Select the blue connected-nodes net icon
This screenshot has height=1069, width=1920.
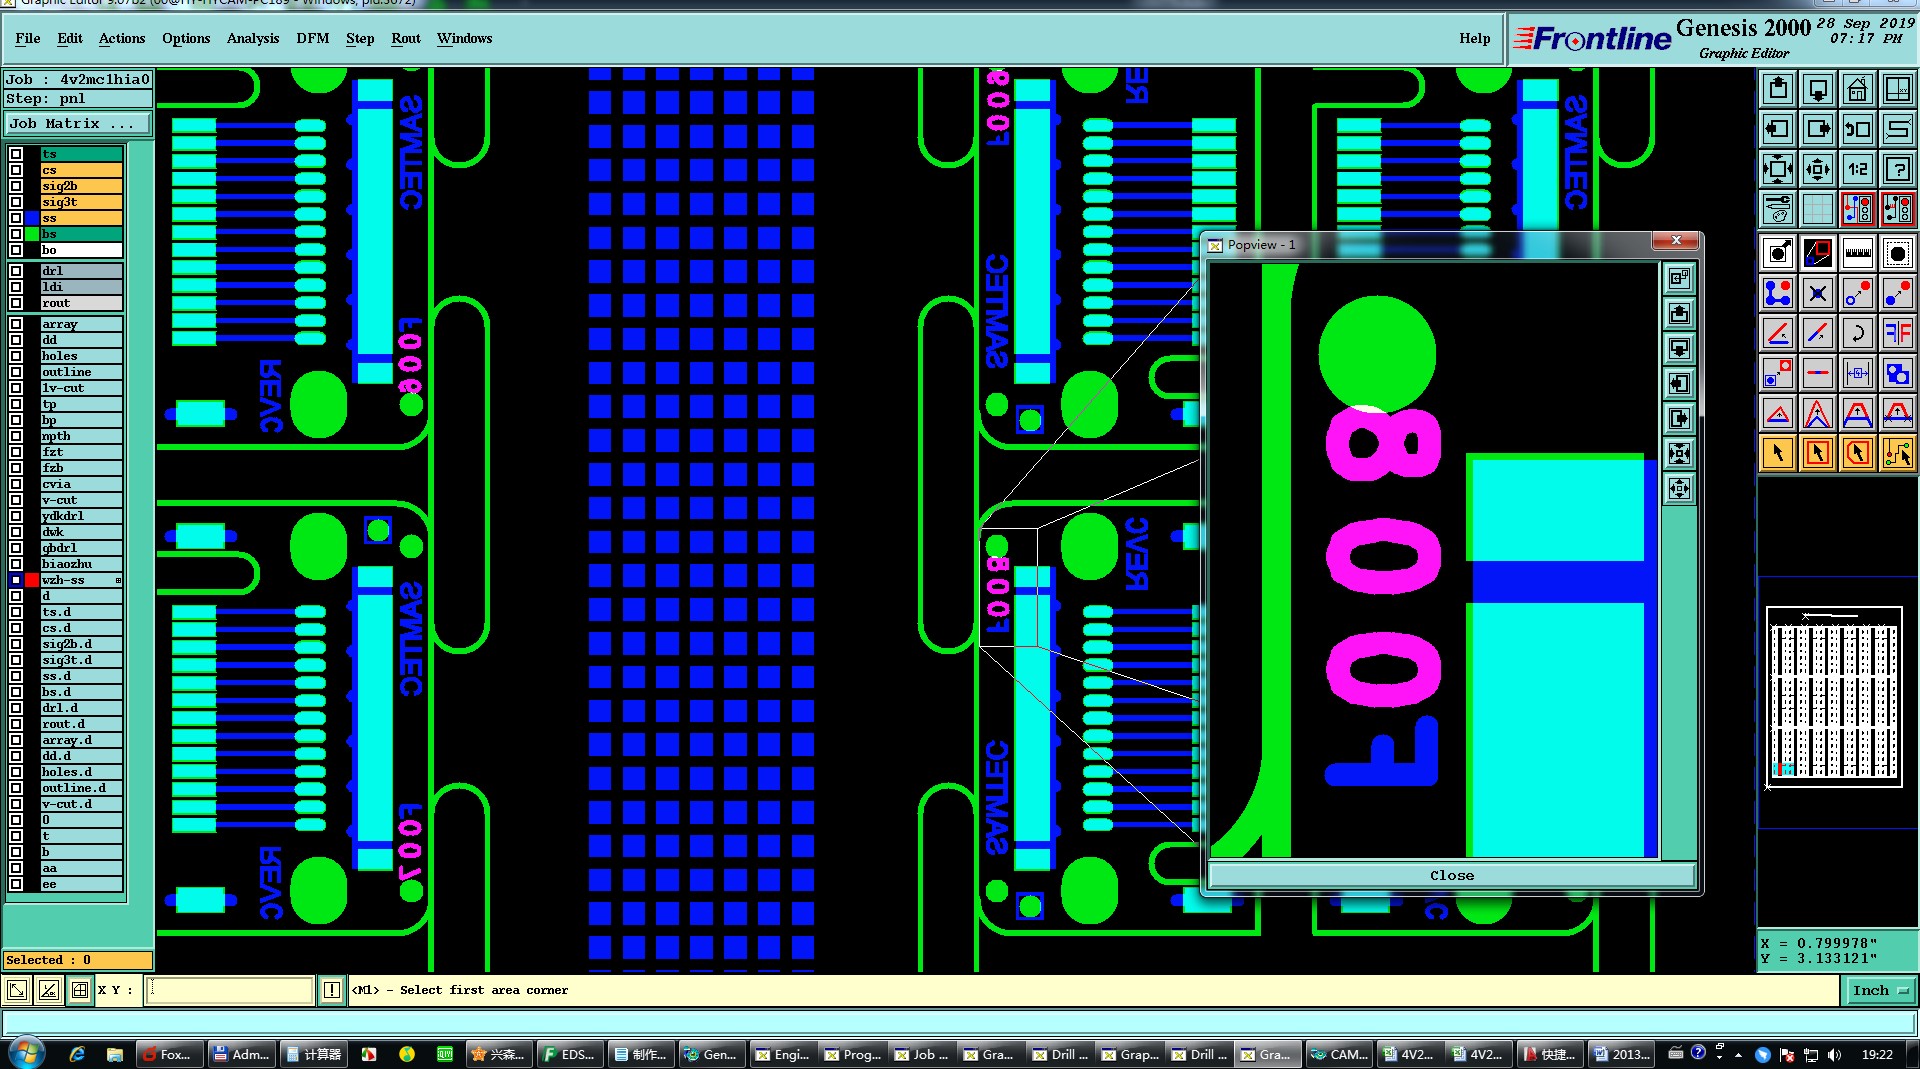[1778, 293]
